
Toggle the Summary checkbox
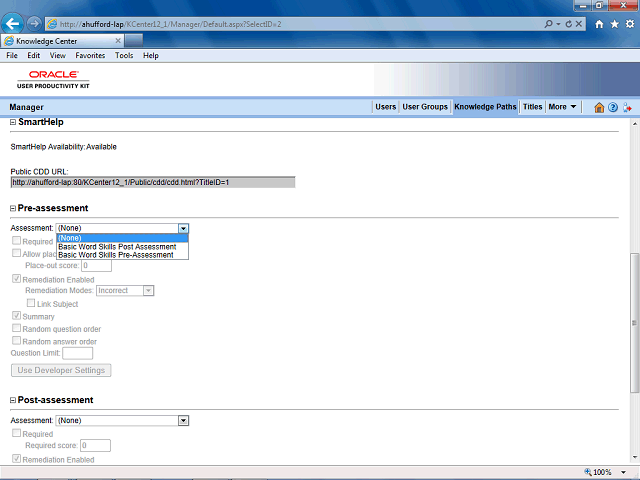click(16, 316)
